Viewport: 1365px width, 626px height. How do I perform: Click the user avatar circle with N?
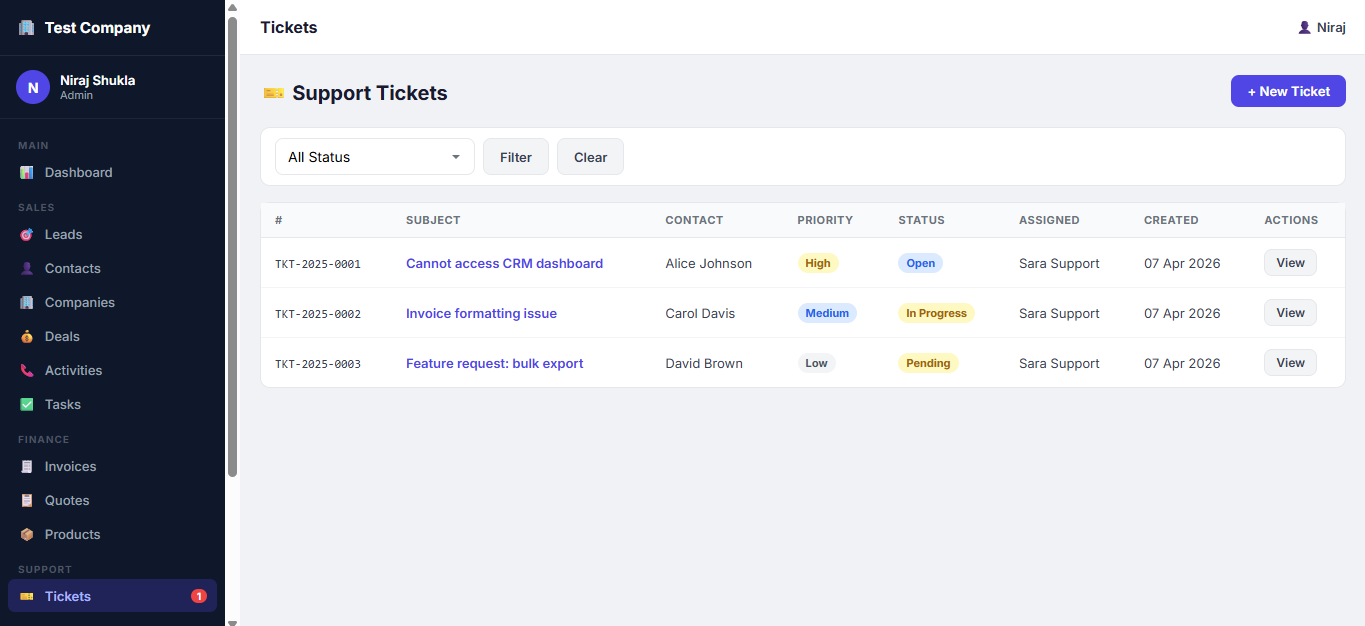(x=33, y=87)
